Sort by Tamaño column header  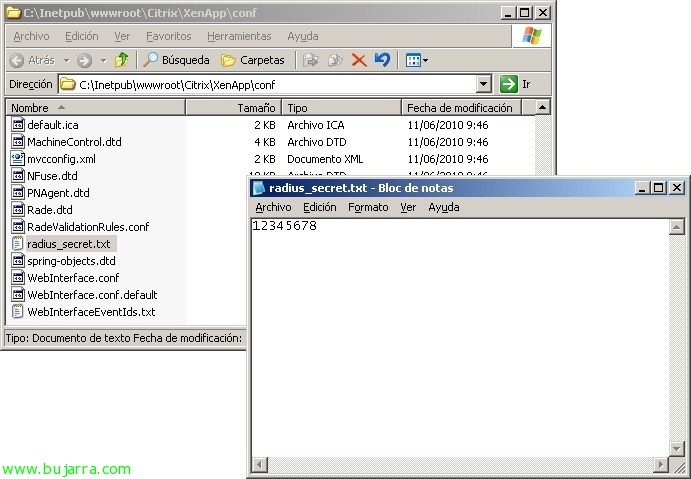click(234, 108)
